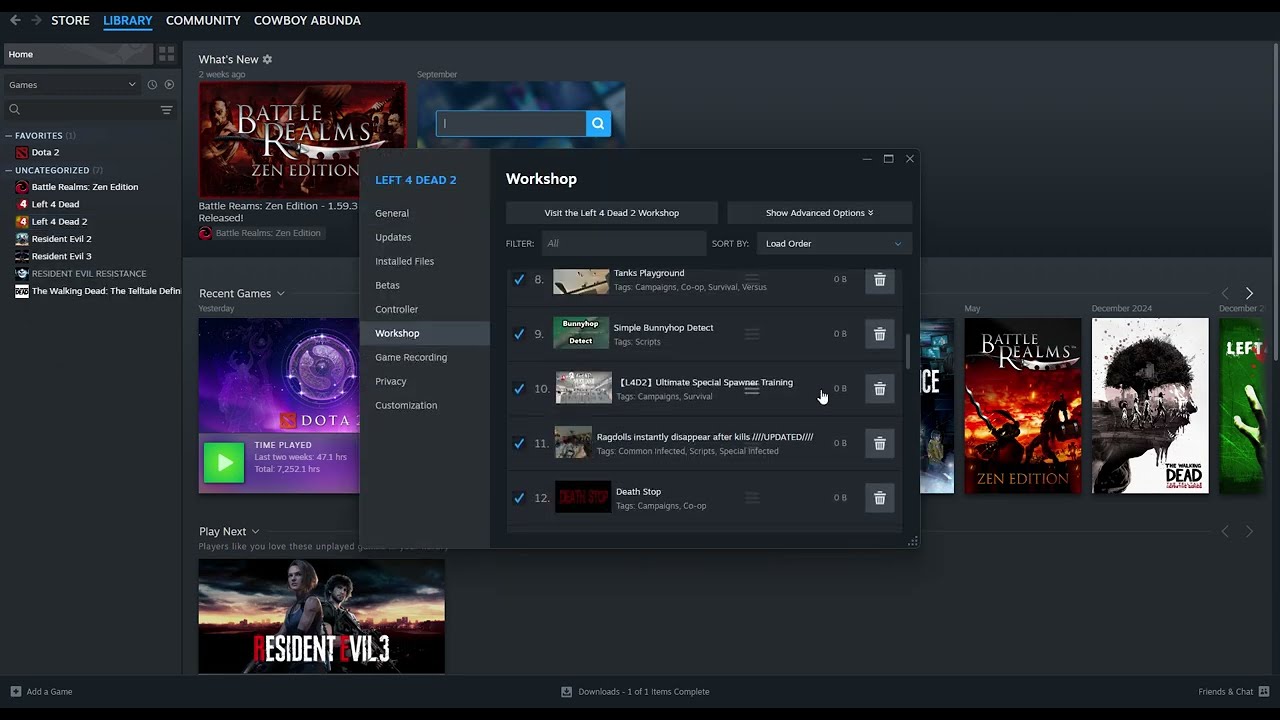Expand Show Advanced Options

click(819, 213)
